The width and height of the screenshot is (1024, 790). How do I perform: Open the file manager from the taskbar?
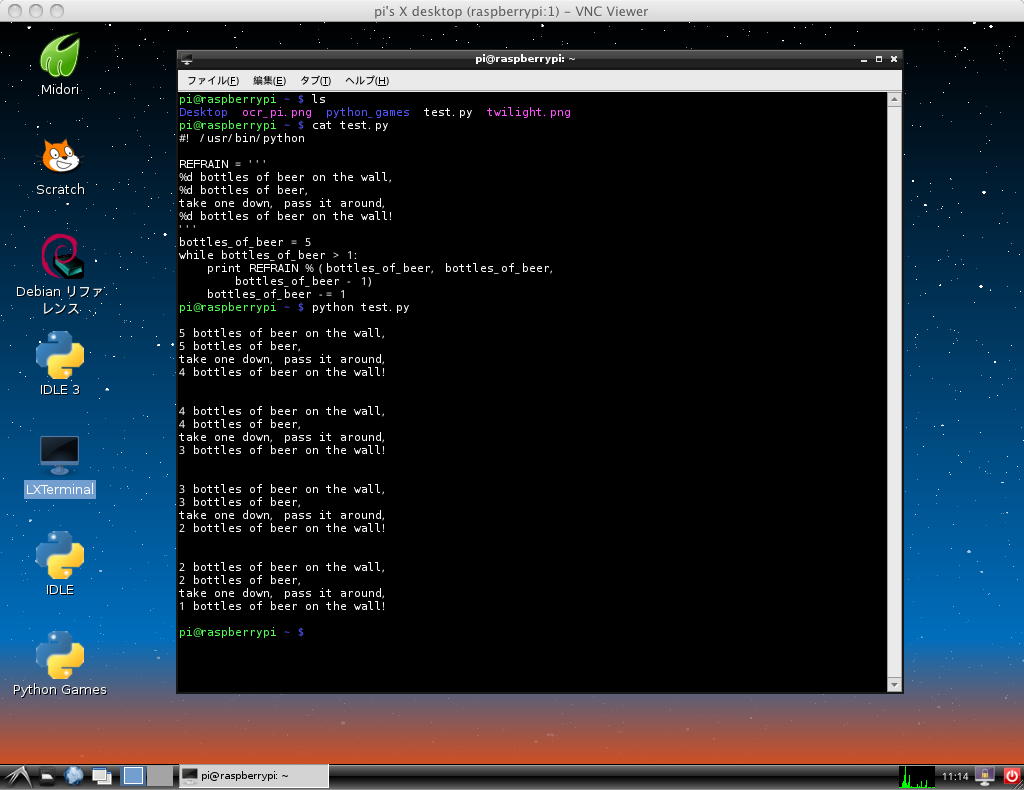pos(47,775)
